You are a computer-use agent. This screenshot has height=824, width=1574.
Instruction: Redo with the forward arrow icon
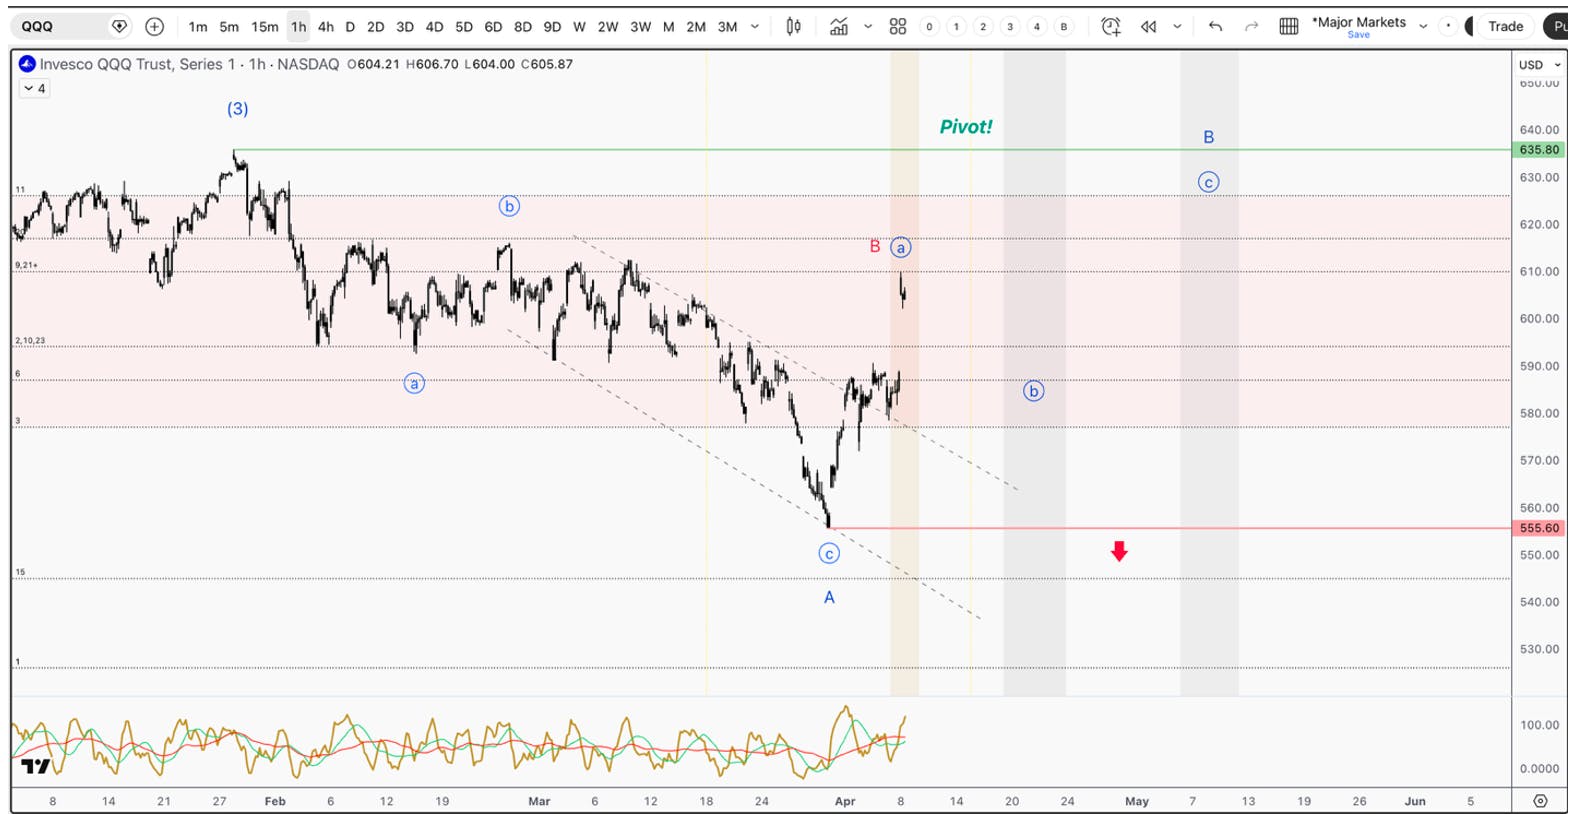pos(1251,27)
